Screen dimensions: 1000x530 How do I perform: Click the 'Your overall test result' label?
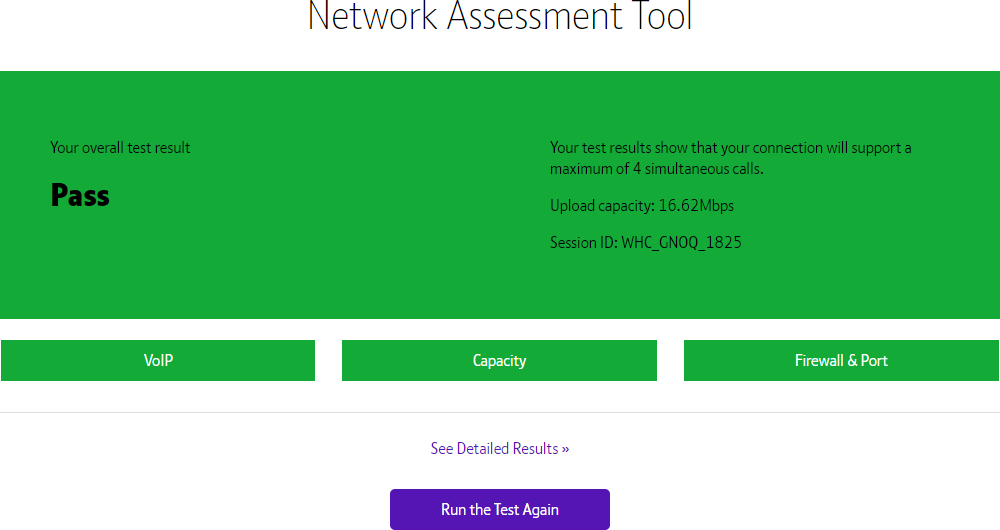coord(120,147)
